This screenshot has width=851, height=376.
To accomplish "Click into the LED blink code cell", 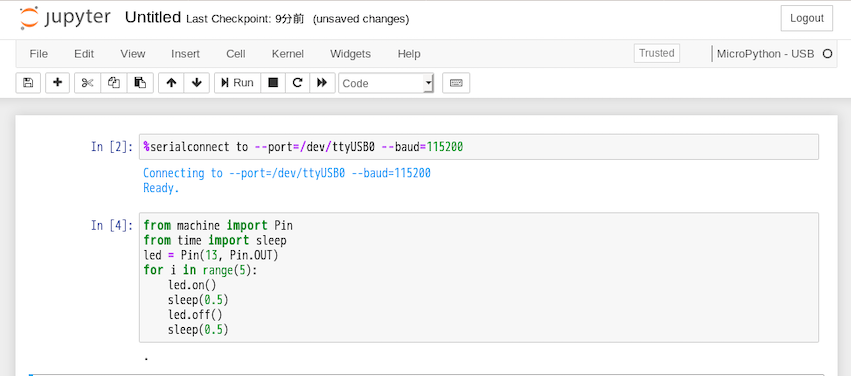I will (479, 277).
